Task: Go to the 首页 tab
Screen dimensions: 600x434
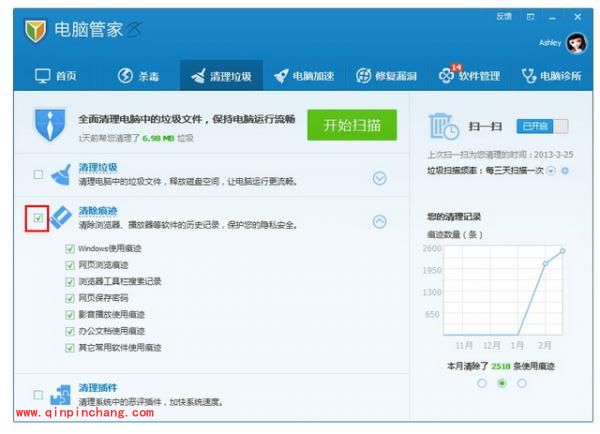Action: click(x=55, y=76)
